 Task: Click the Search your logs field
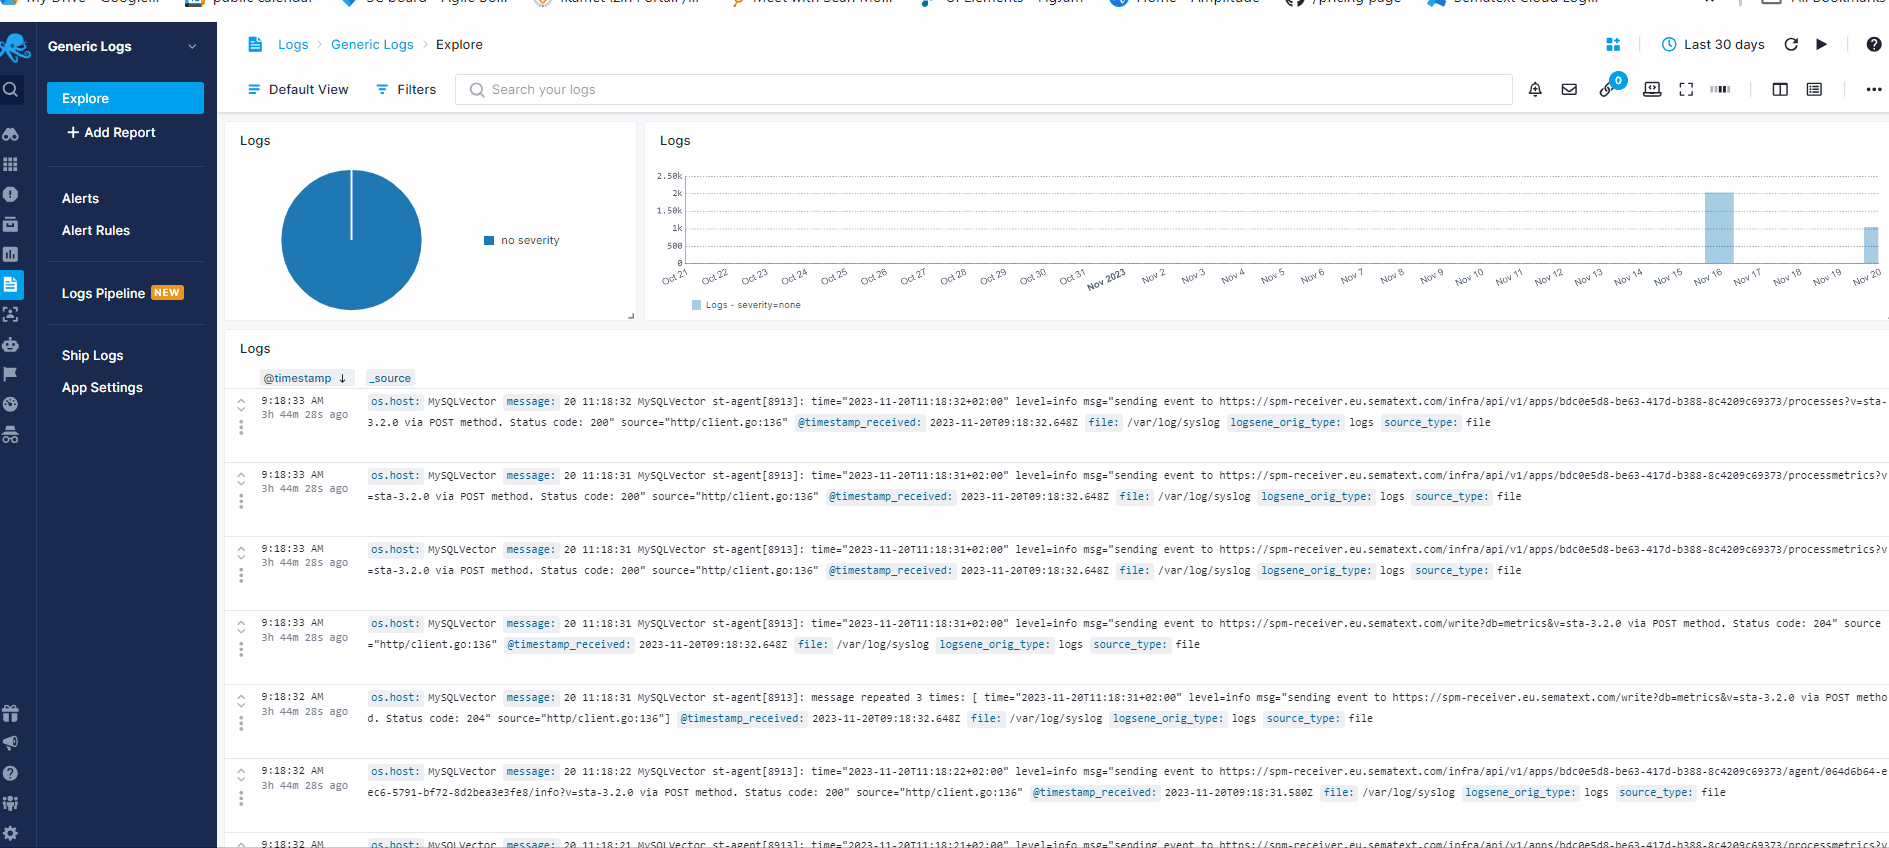tap(983, 90)
